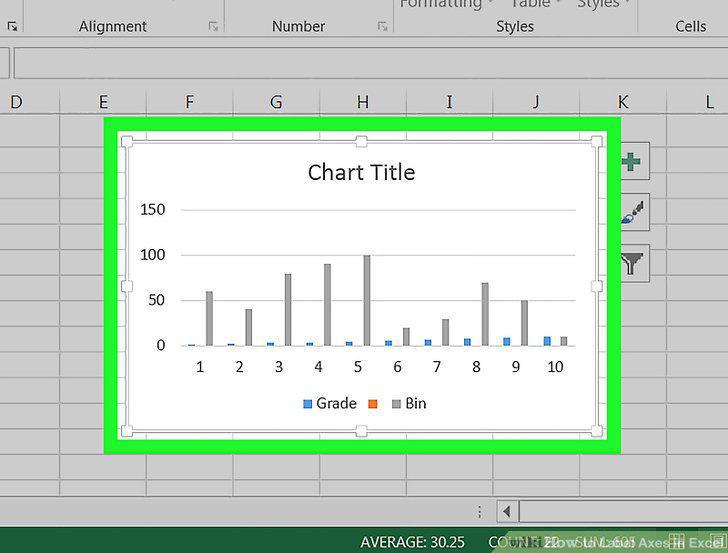Select the Bin legend entry
This screenshot has height=553, width=728.
click(x=409, y=403)
